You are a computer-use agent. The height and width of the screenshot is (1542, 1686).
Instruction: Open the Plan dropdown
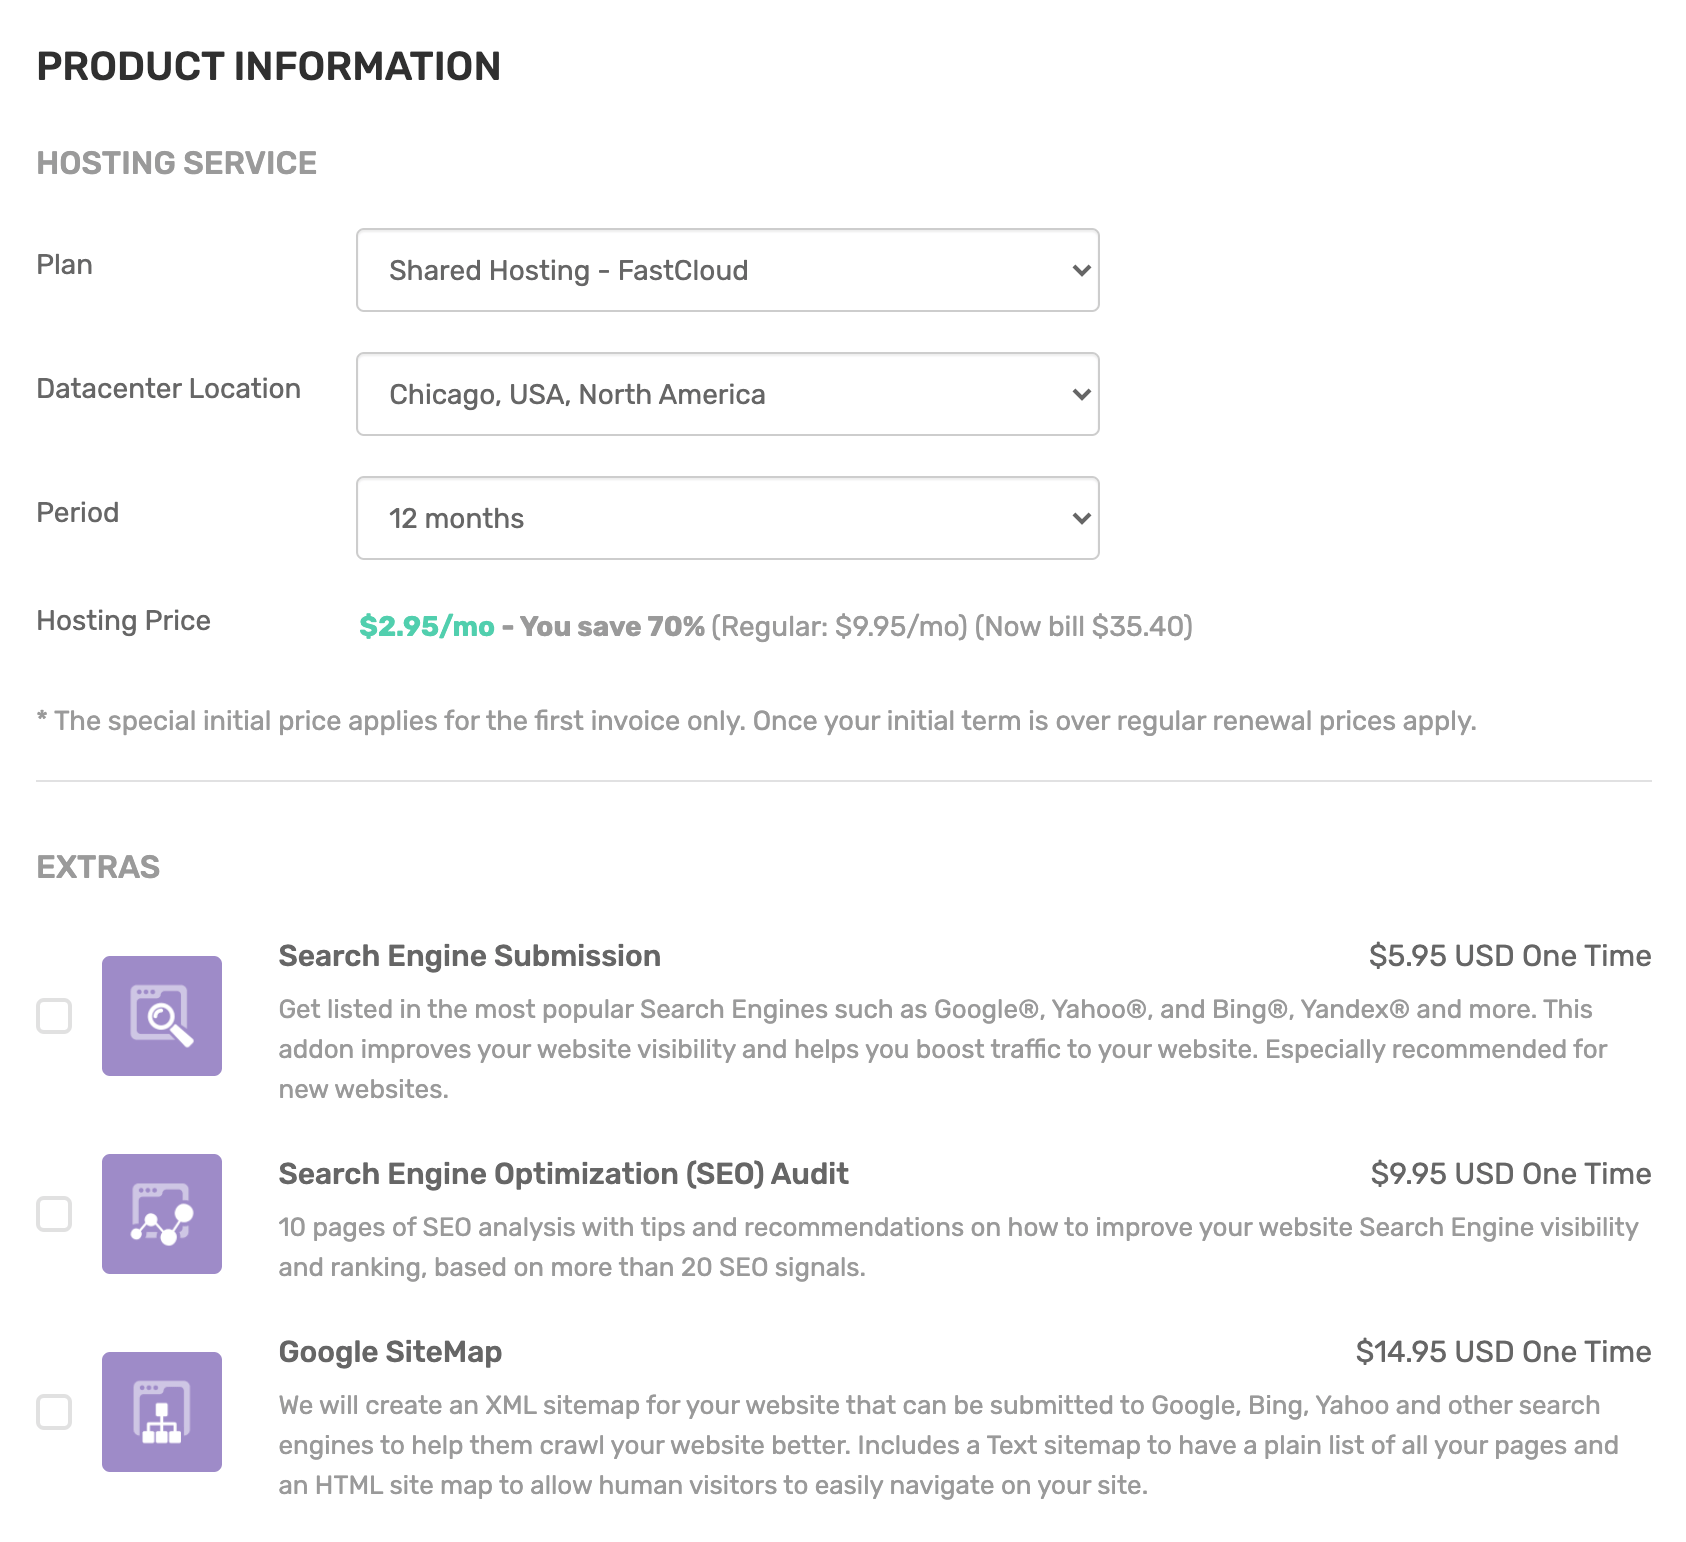727,269
